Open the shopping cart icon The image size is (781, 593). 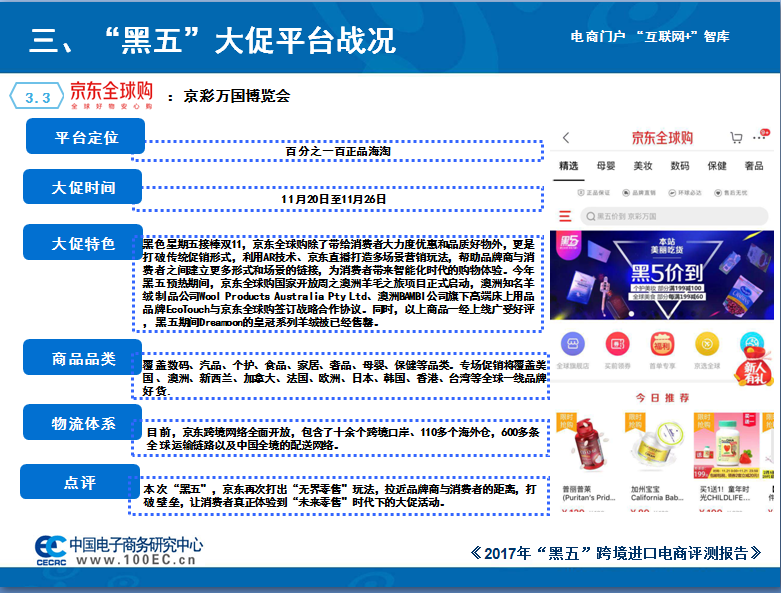pos(736,137)
